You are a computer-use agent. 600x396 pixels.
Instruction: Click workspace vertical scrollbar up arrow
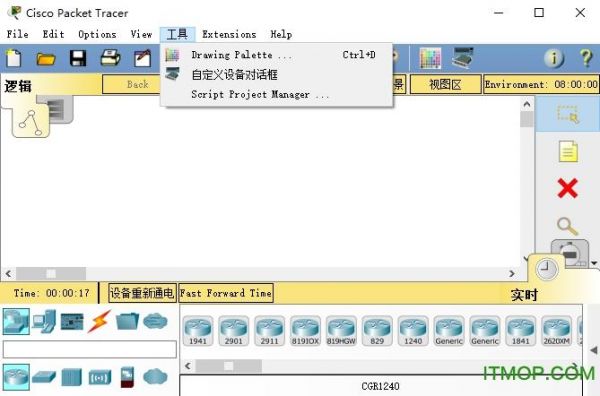coord(527,104)
